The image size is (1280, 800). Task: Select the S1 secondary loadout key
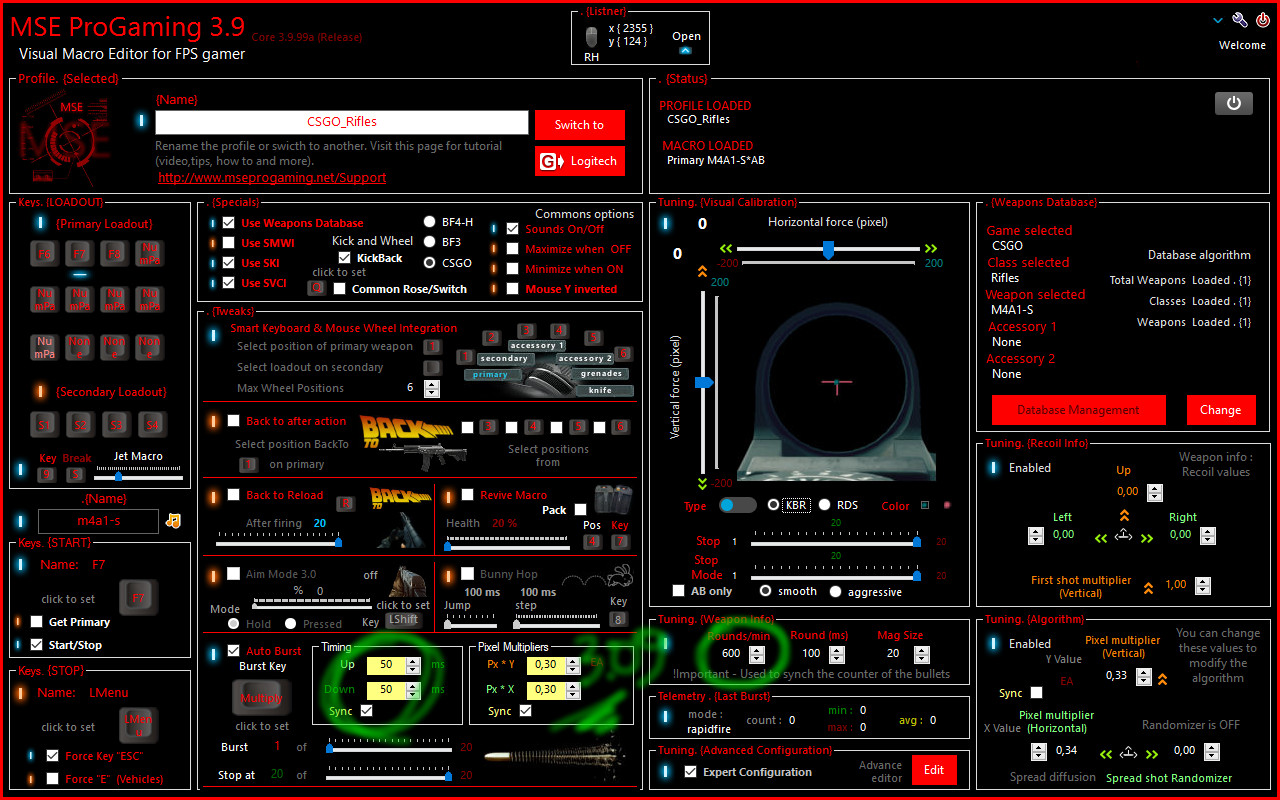(x=44, y=425)
